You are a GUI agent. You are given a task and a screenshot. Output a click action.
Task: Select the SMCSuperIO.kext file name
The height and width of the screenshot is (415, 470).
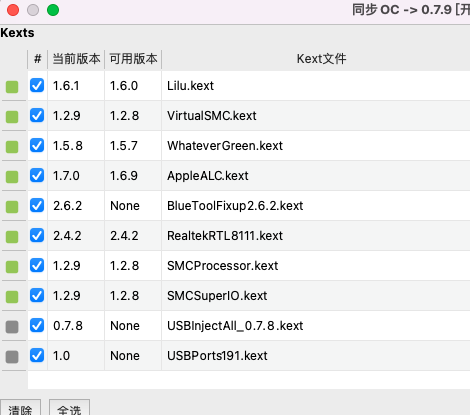pyautogui.click(x=217, y=296)
